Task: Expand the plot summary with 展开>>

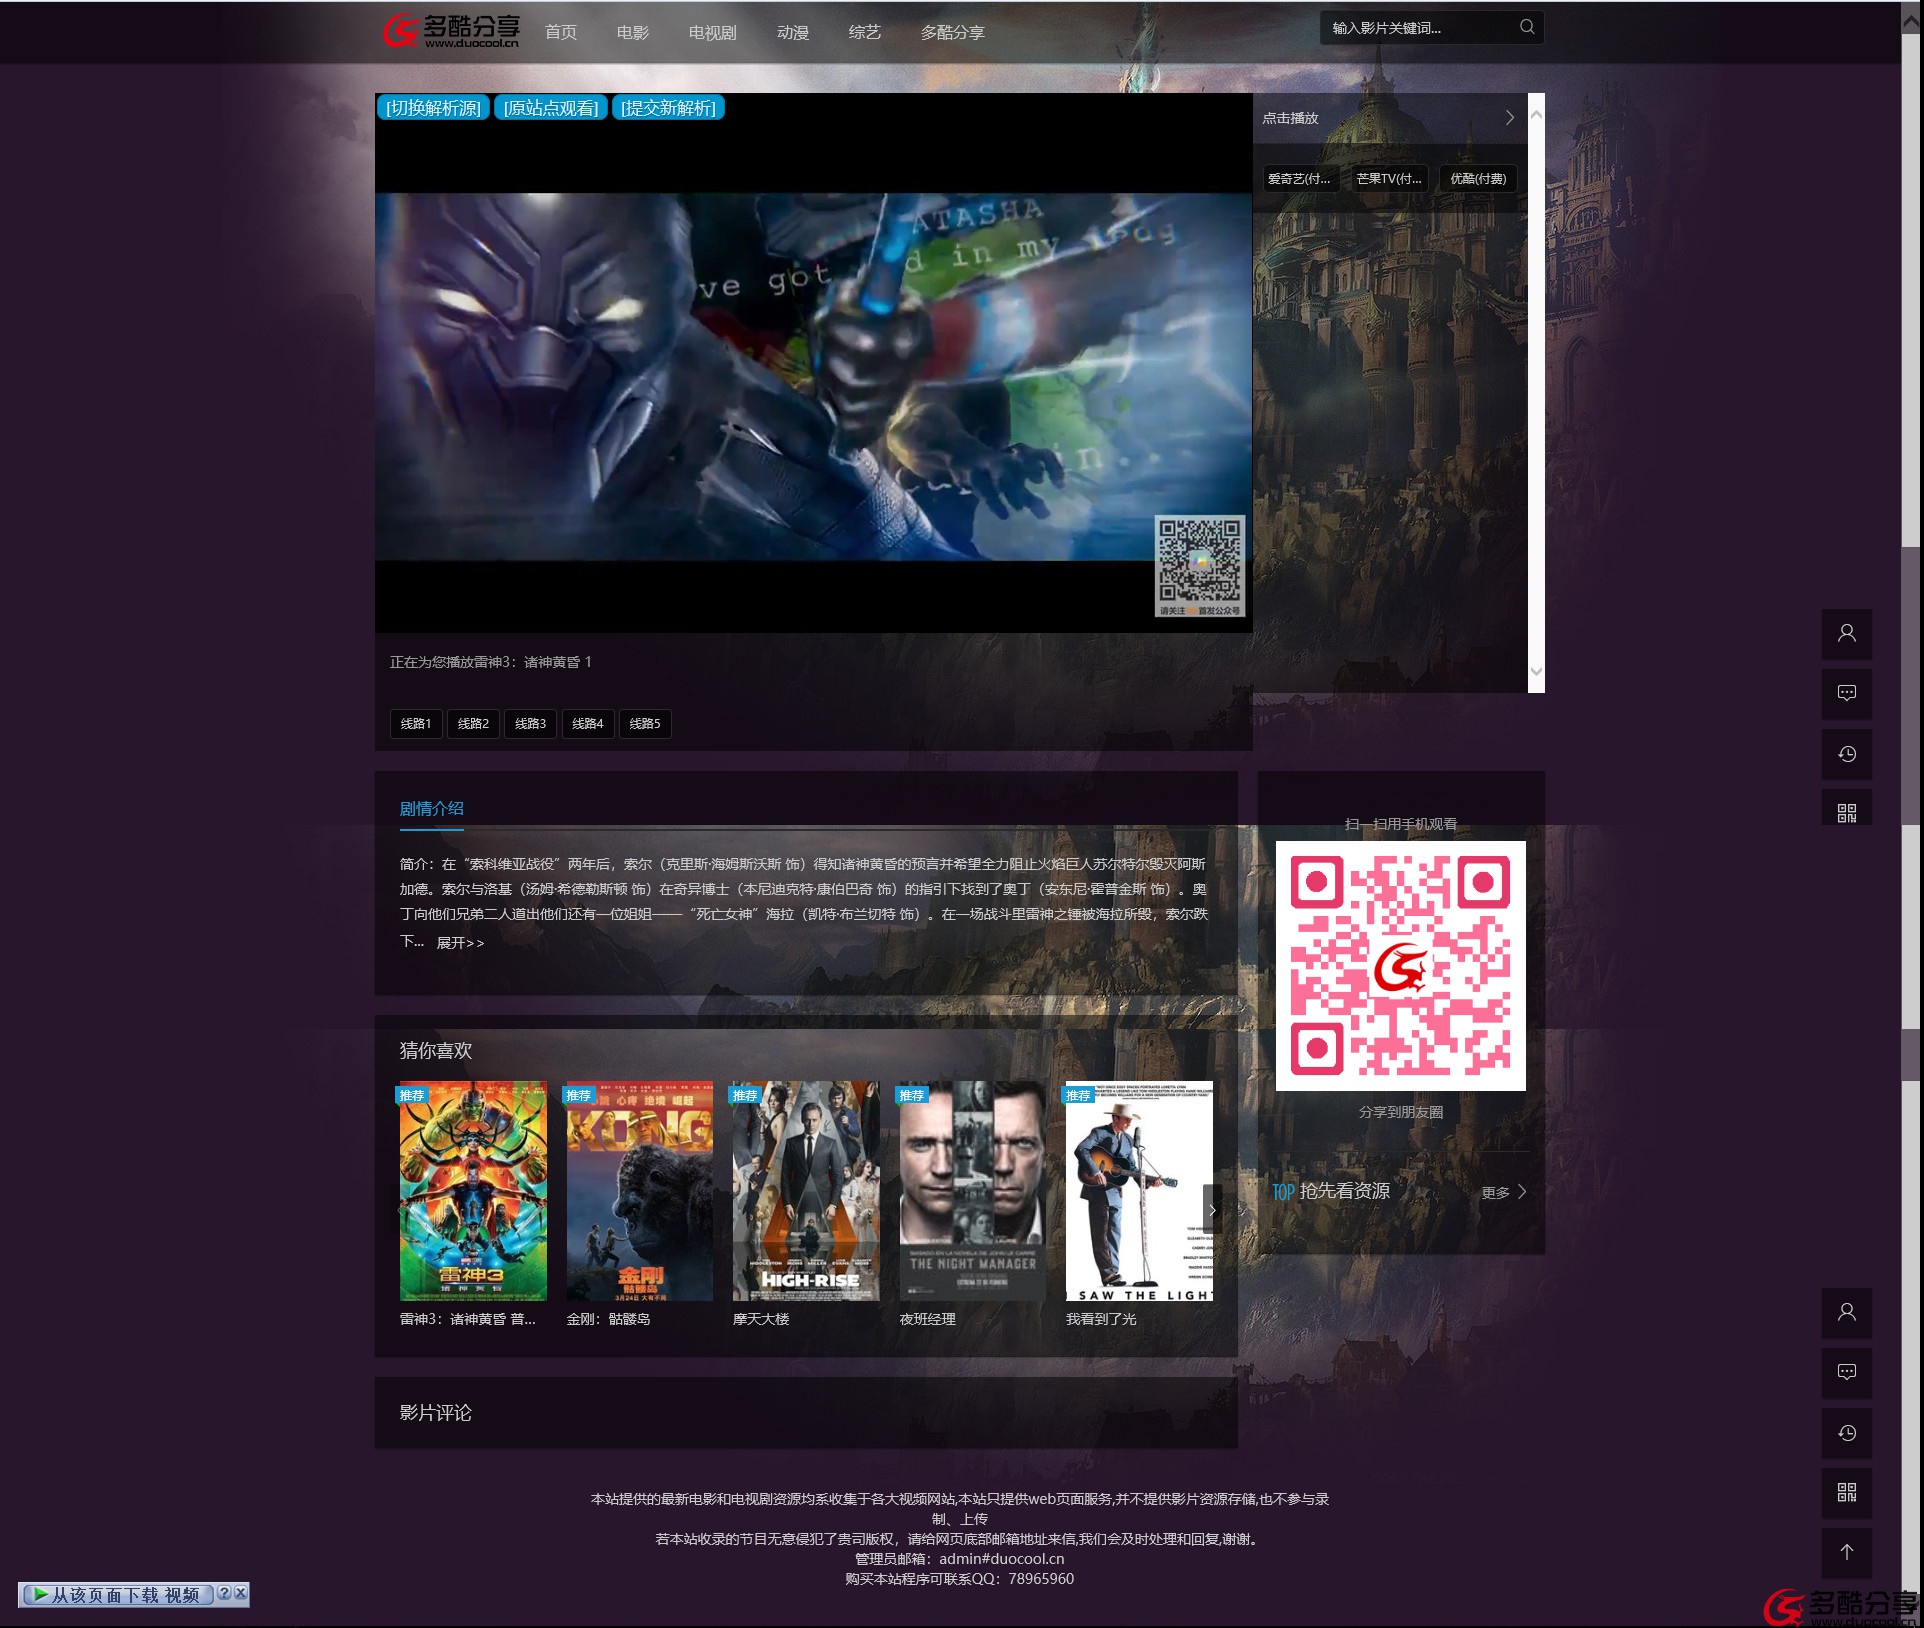Action: (x=460, y=943)
